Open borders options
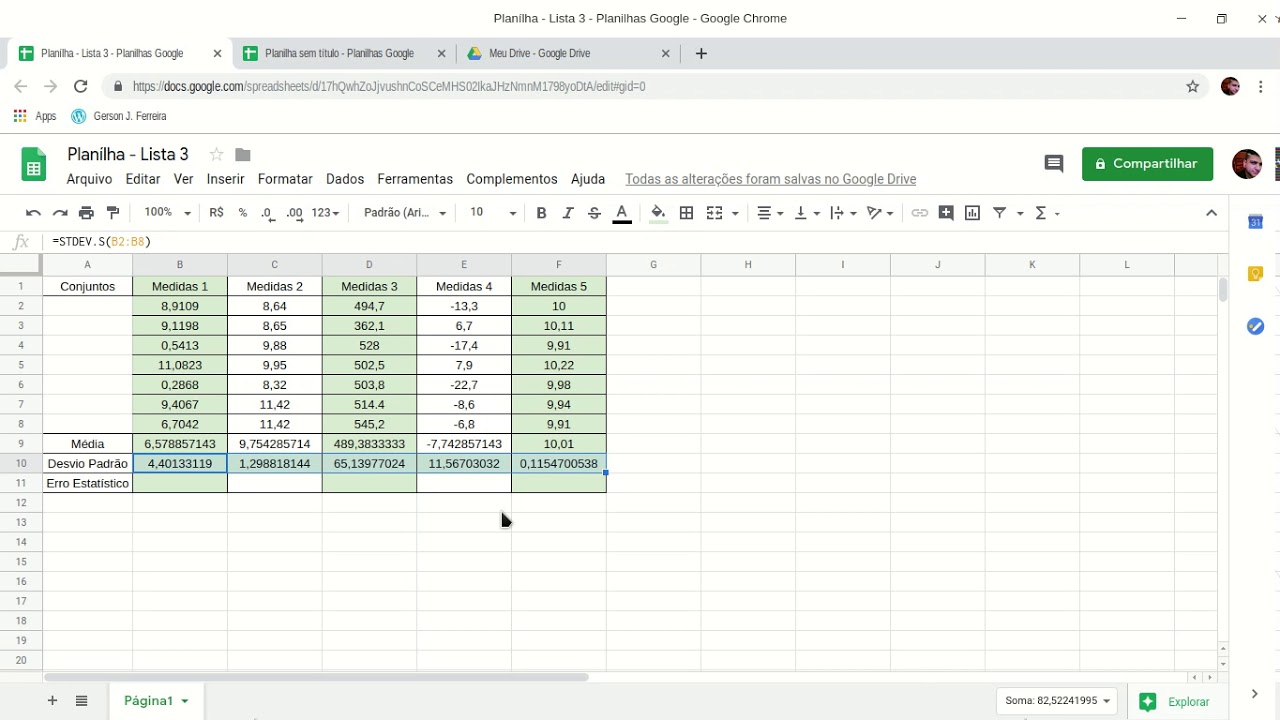This screenshot has height=720, width=1280. pos(686,213)
